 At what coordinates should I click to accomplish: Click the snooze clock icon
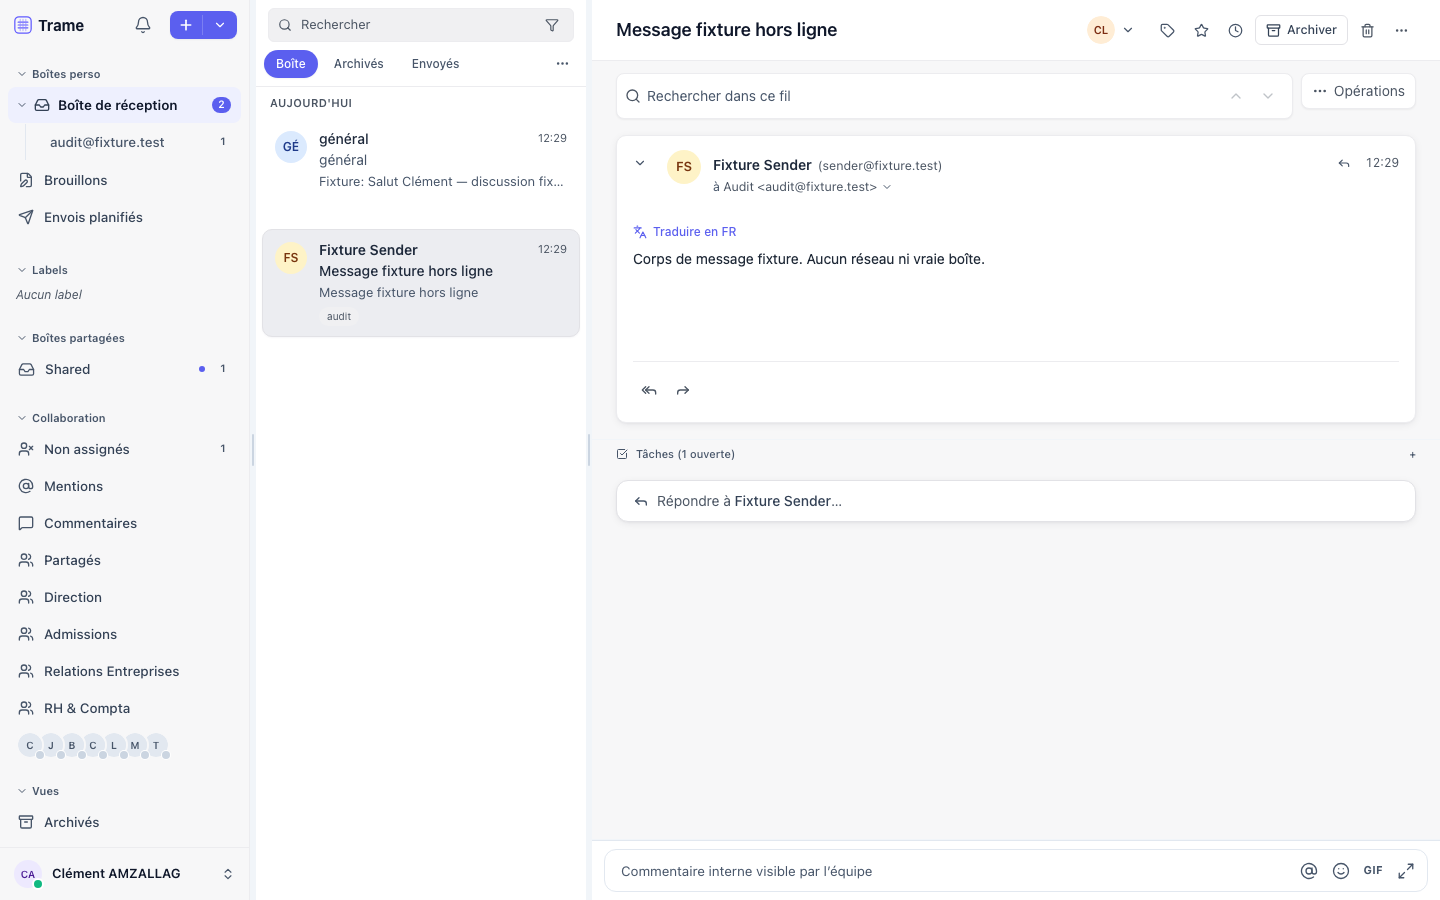tap(1235, 31)
